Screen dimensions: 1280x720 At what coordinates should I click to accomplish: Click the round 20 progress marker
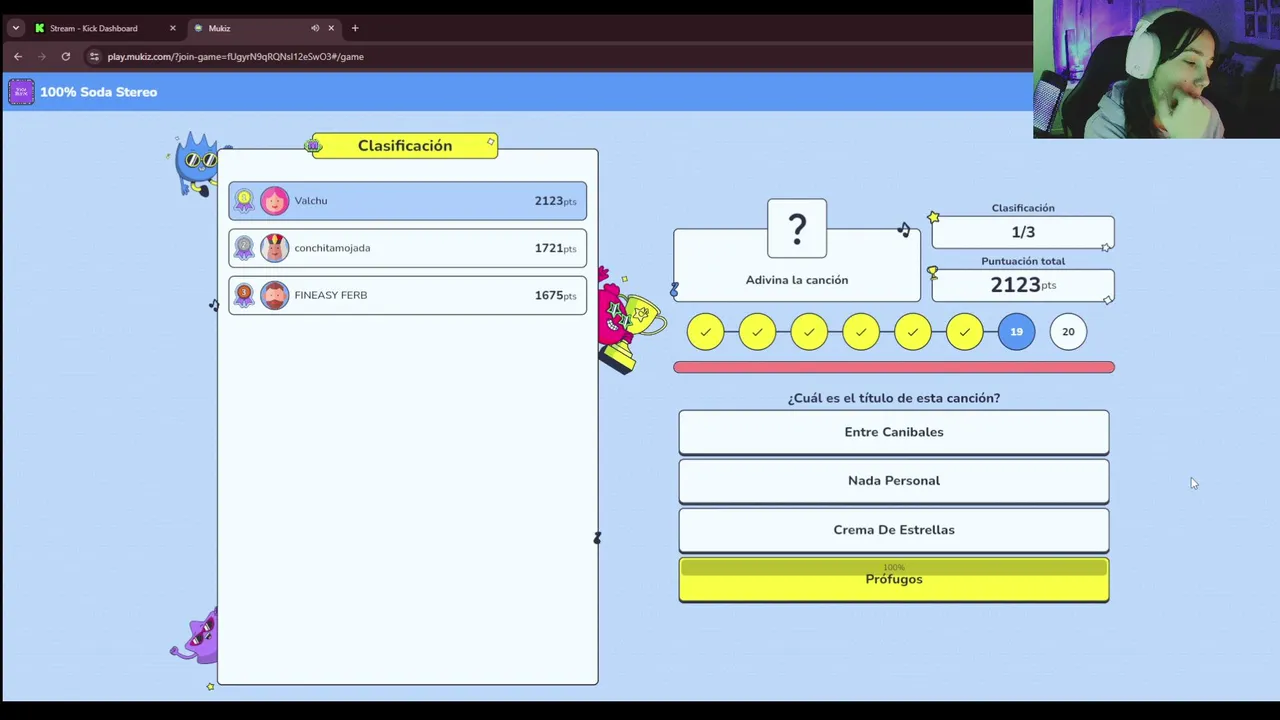(x=1068, y=332)
